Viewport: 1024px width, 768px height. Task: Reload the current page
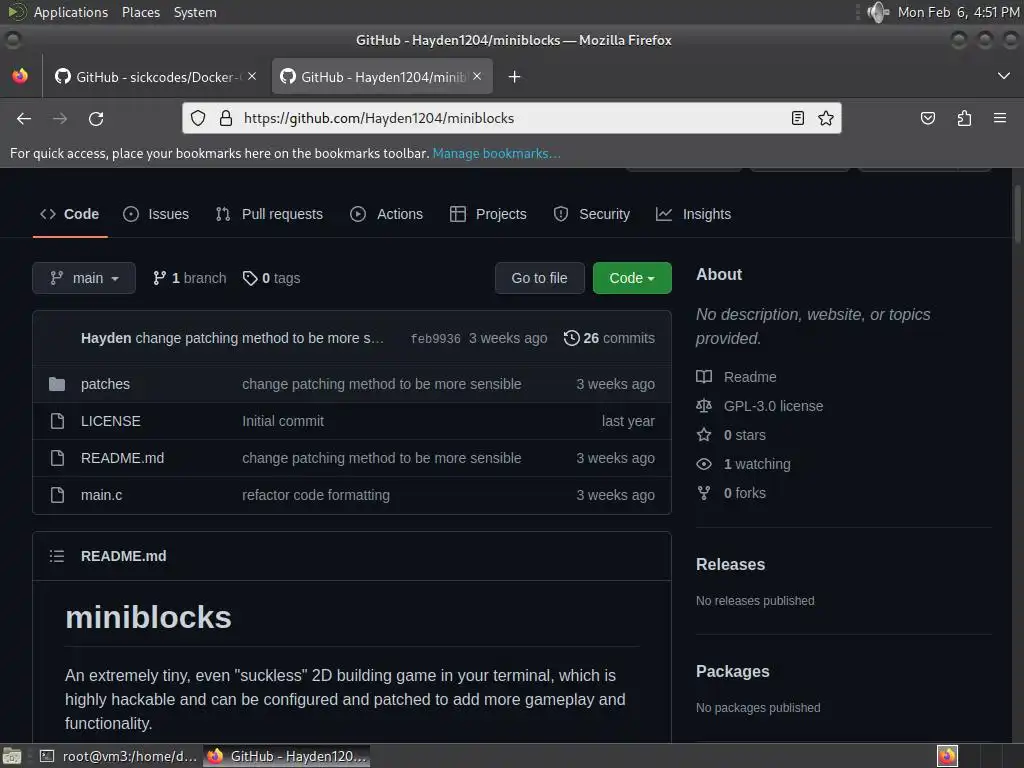click(x=96, y=118)
